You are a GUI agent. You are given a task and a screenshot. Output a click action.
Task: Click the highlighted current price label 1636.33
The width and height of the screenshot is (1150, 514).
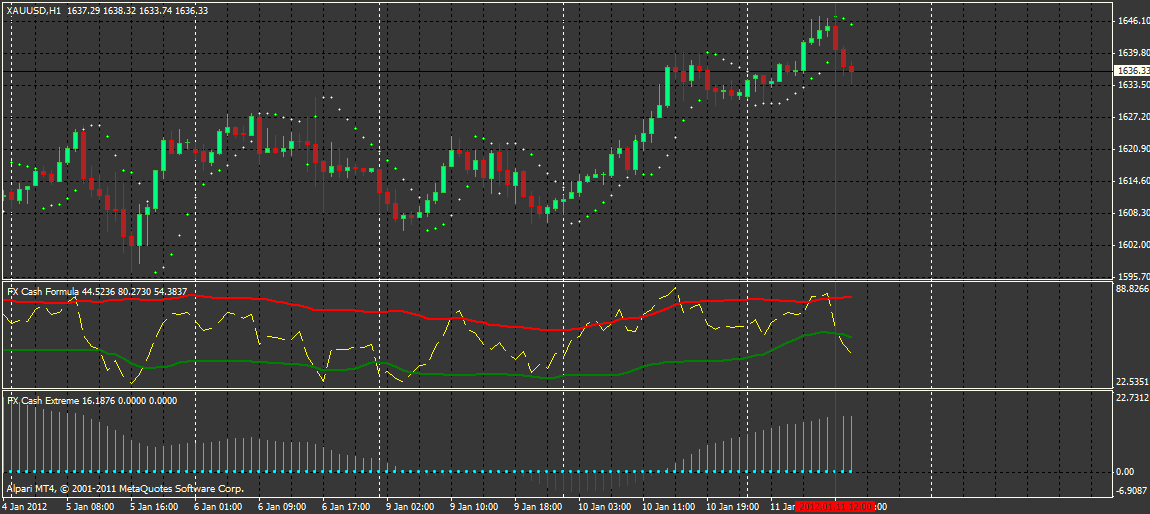click(1132, 71)
